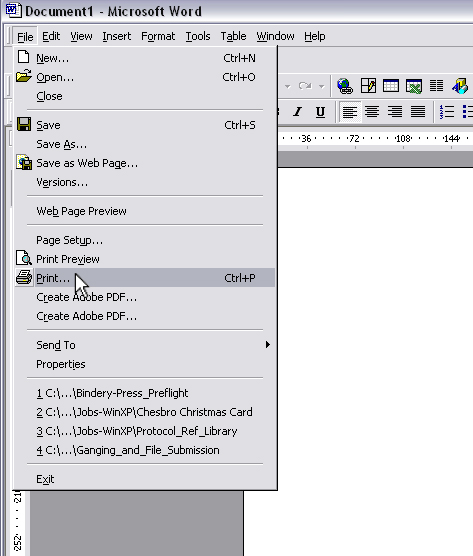The image size is (473, 556).
Task: Select Properties in the File menu
Action: coord(145,364)
